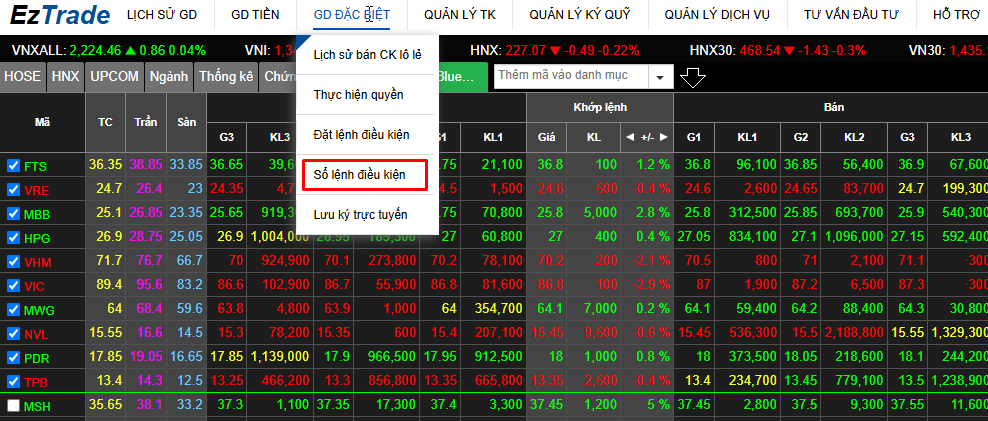Switch to the Ngành tab
Viewport: 988px width, 421px height.
pyautogui.click(x=169, y=77)
